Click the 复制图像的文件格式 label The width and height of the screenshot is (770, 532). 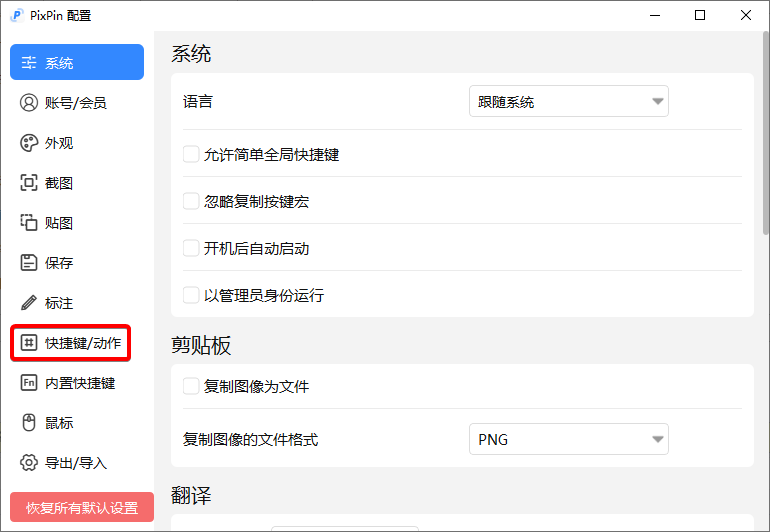250,439
